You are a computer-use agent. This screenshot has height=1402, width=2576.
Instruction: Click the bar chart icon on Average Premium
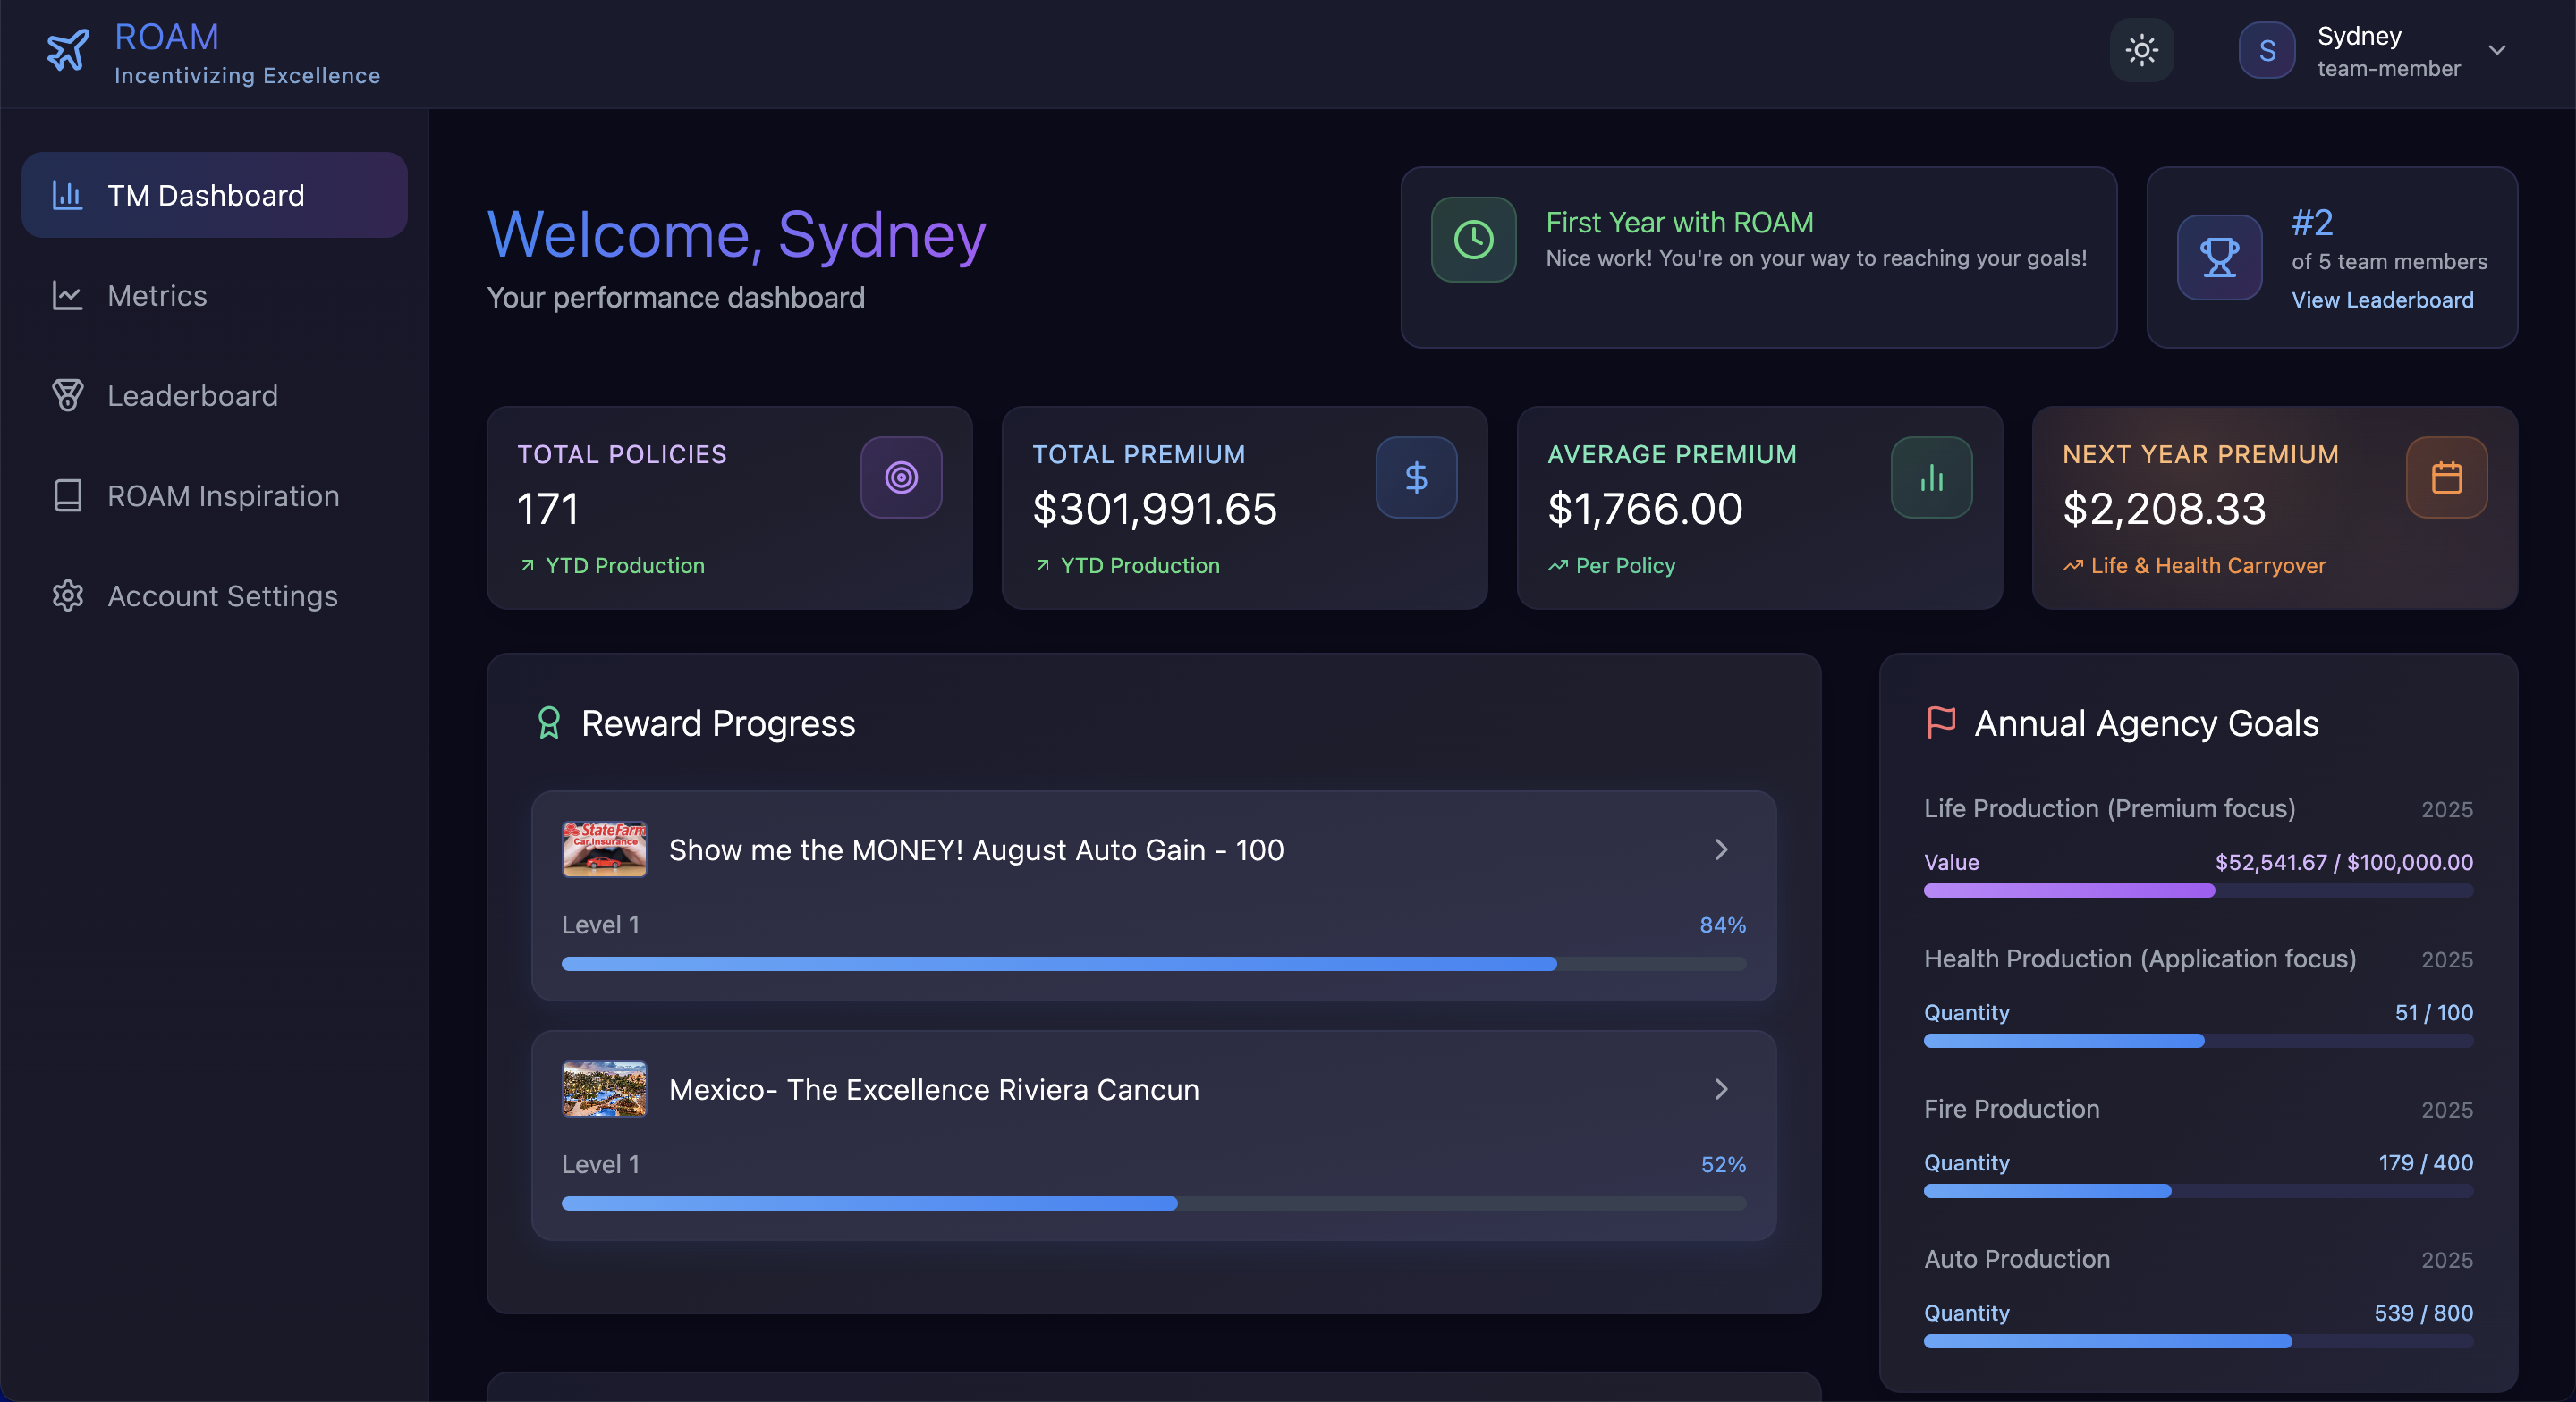pyautogui.click(x=1930, y=477)
